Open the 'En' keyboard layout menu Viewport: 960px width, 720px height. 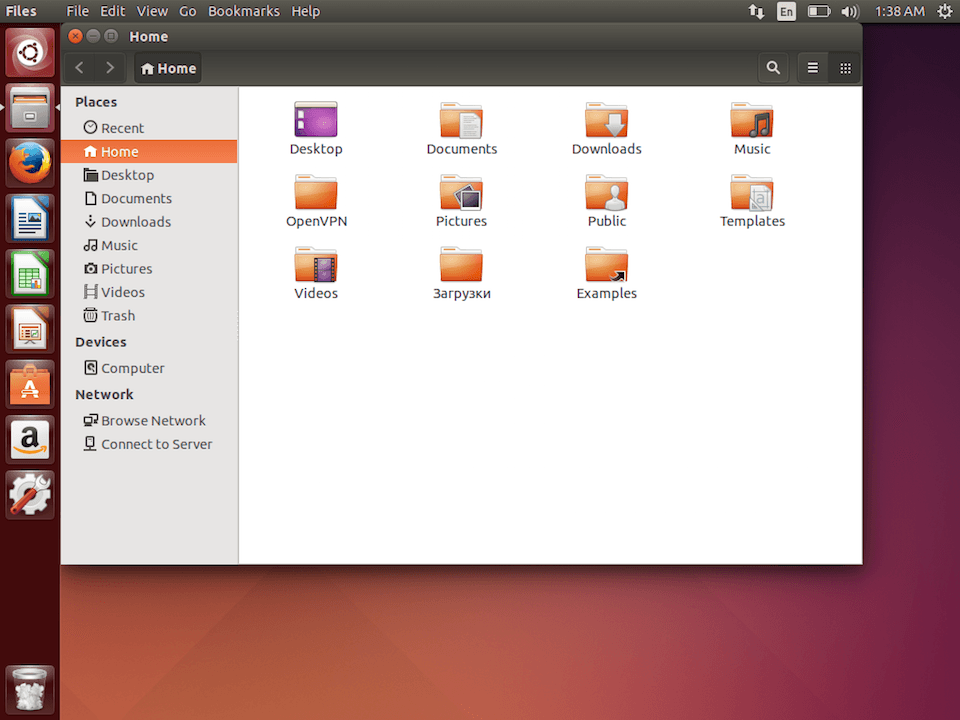point(786,11)
